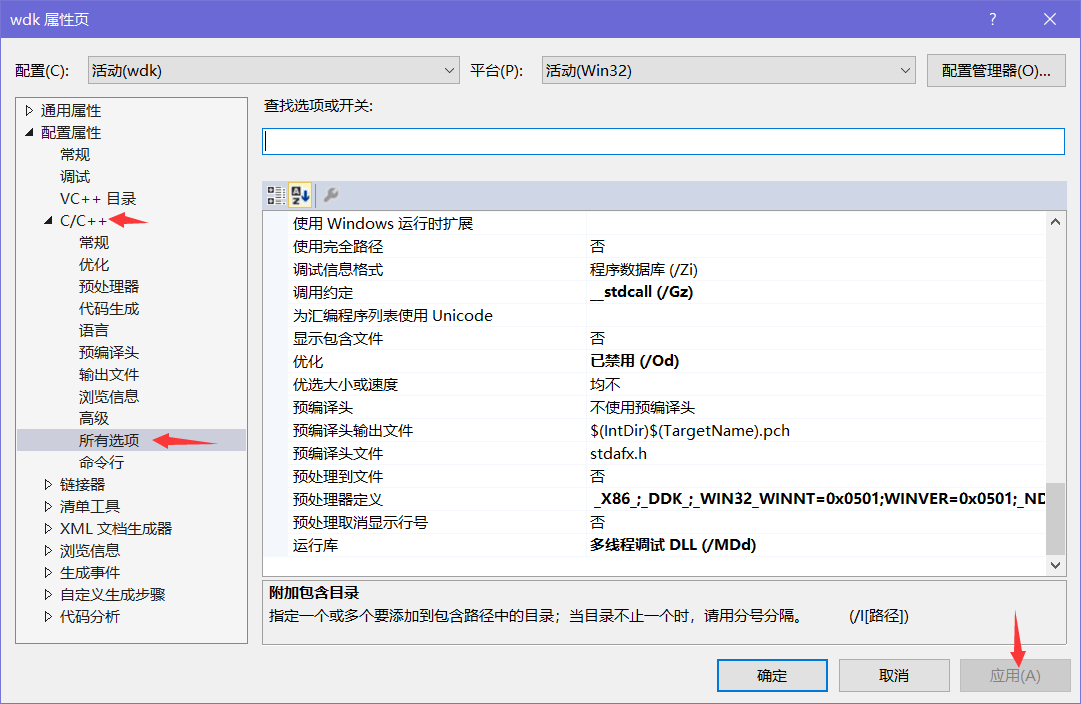Expand the XML 文档生成器 node
1081x704 pixels.
coord(48,529)
